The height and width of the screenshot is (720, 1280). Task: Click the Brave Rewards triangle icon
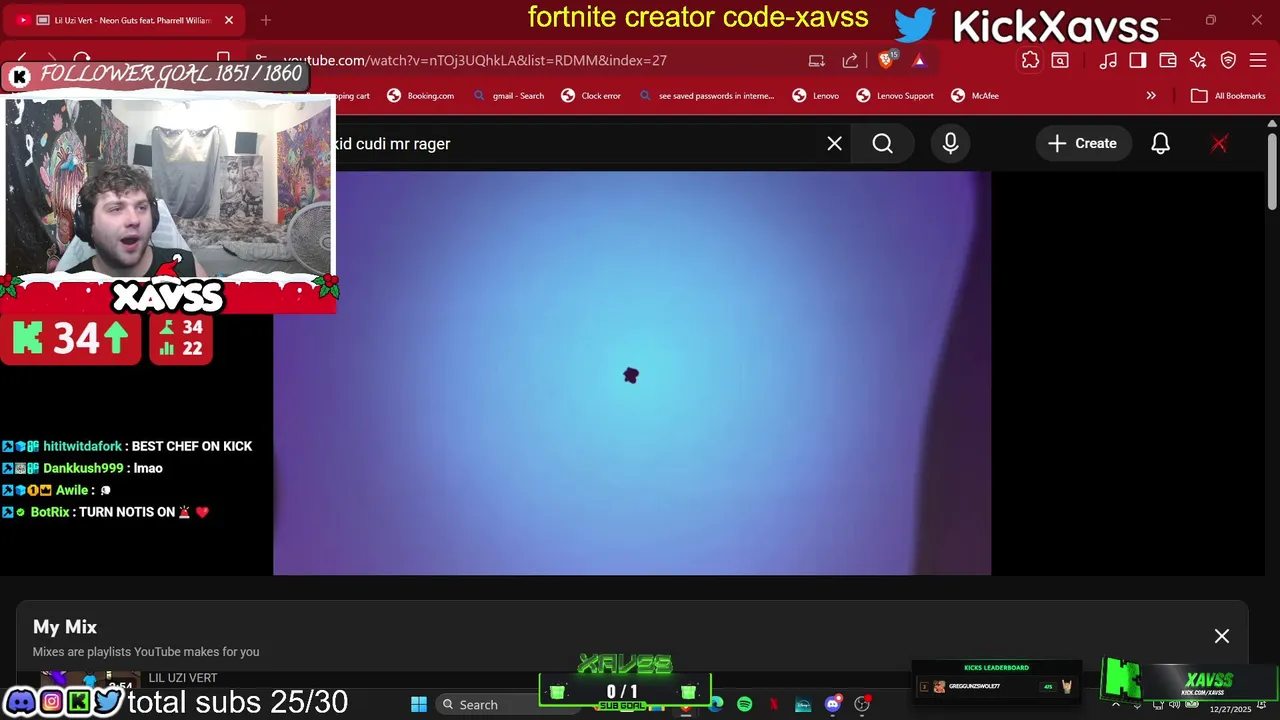919,60
